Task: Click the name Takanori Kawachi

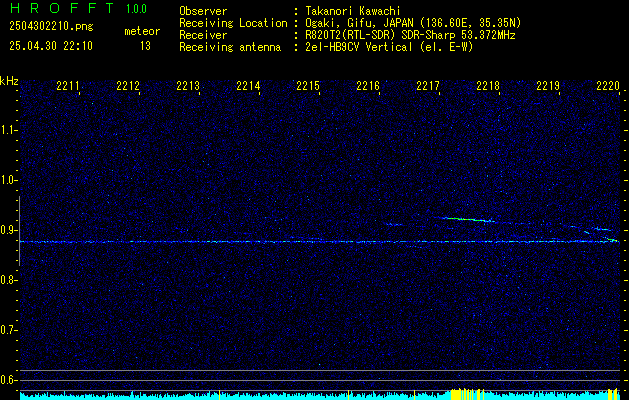Action: point(353,11)
